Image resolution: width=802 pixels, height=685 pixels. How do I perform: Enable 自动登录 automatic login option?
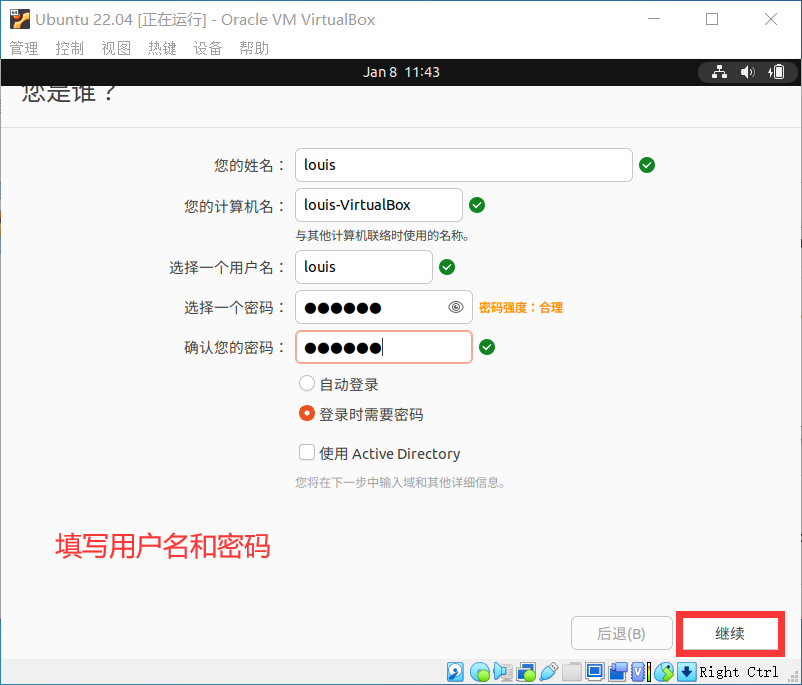tap(307, 383)
